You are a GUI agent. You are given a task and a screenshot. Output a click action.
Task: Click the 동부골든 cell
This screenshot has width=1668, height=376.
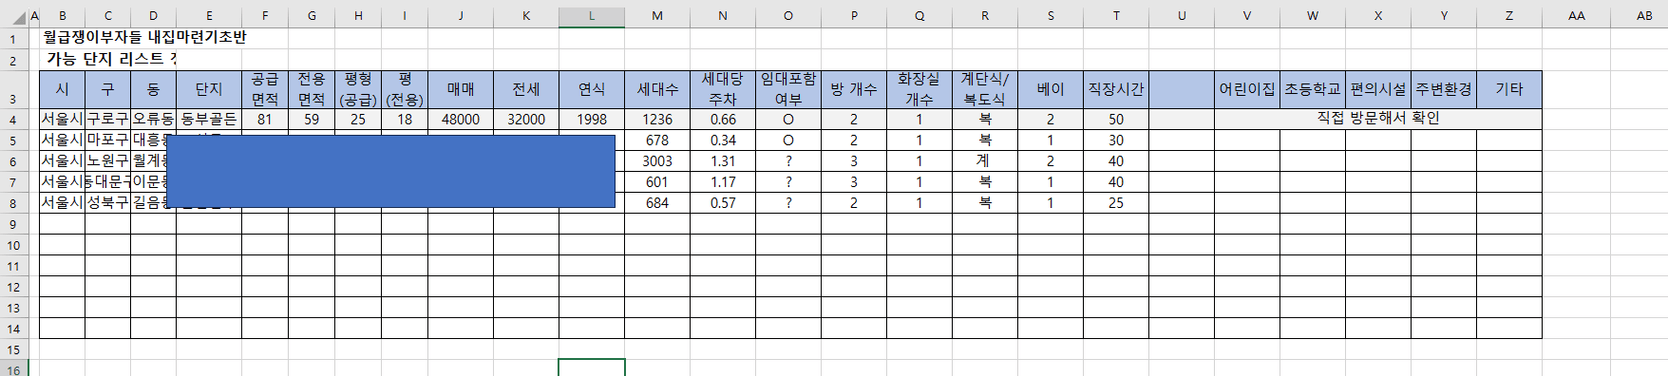[x=209, y=119]
